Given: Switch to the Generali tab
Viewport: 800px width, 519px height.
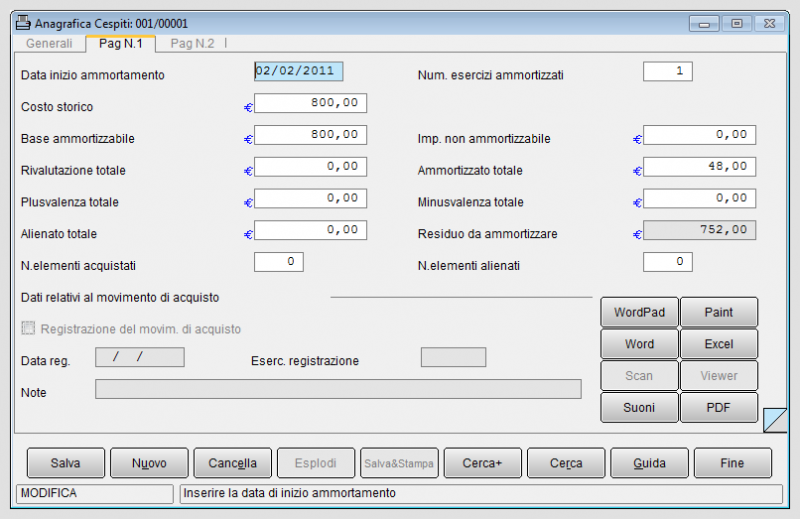Looking at the screenshot, I should (x=49, y=43).
